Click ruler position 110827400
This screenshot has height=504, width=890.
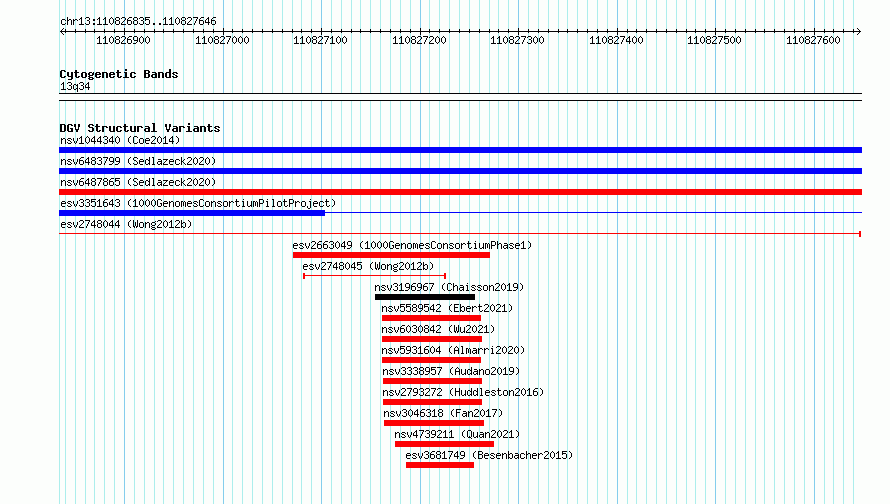[616, 40]
